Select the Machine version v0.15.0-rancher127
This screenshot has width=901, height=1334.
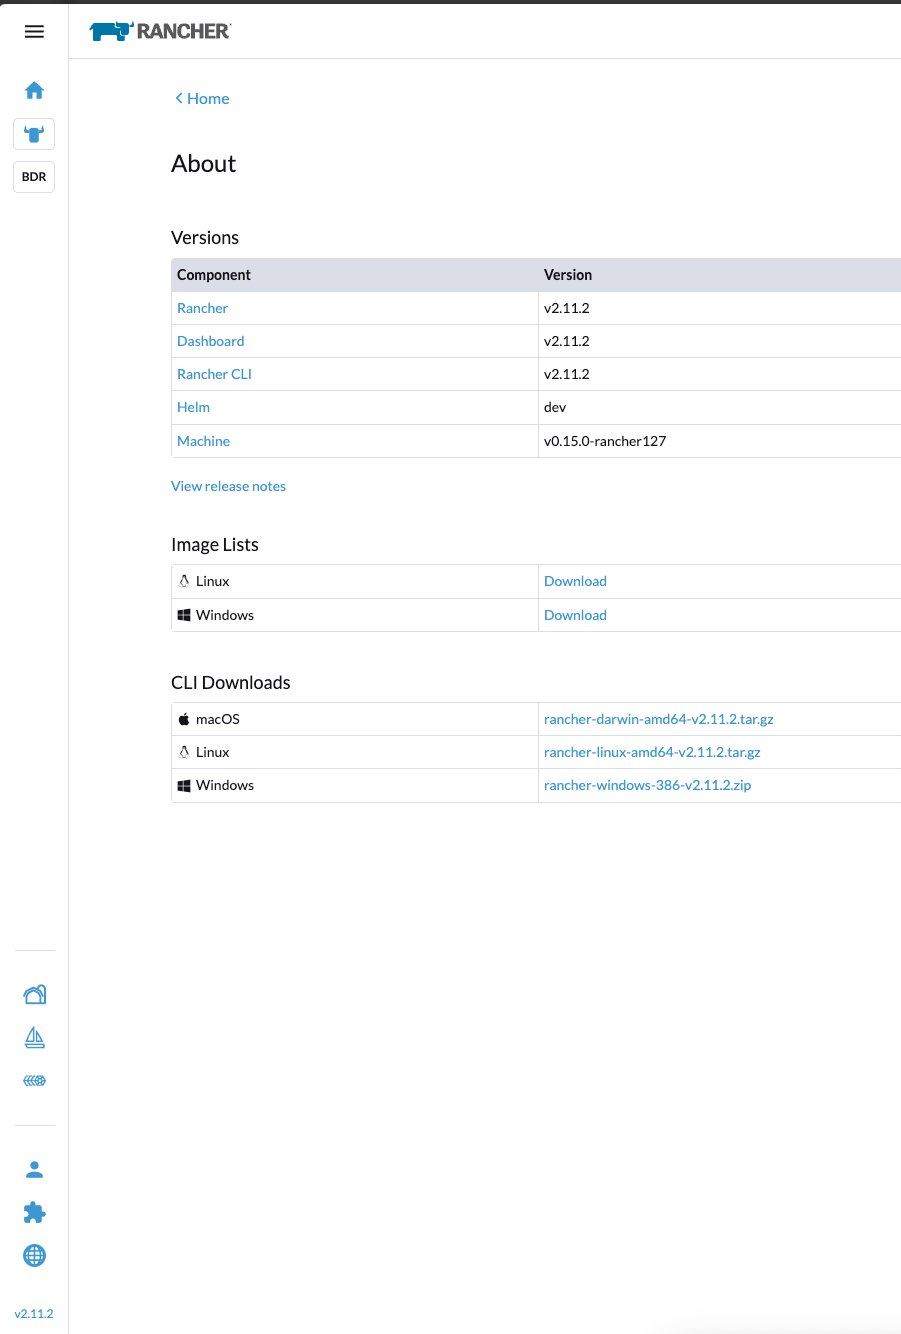(x=605, y=441)
